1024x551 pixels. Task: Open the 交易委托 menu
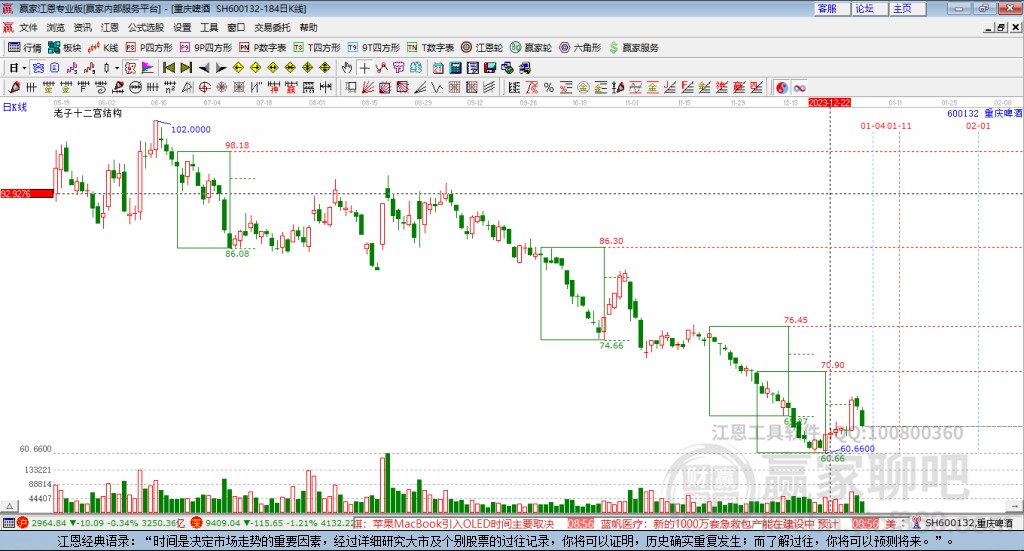pyautogui.click(x=272, y=27)
